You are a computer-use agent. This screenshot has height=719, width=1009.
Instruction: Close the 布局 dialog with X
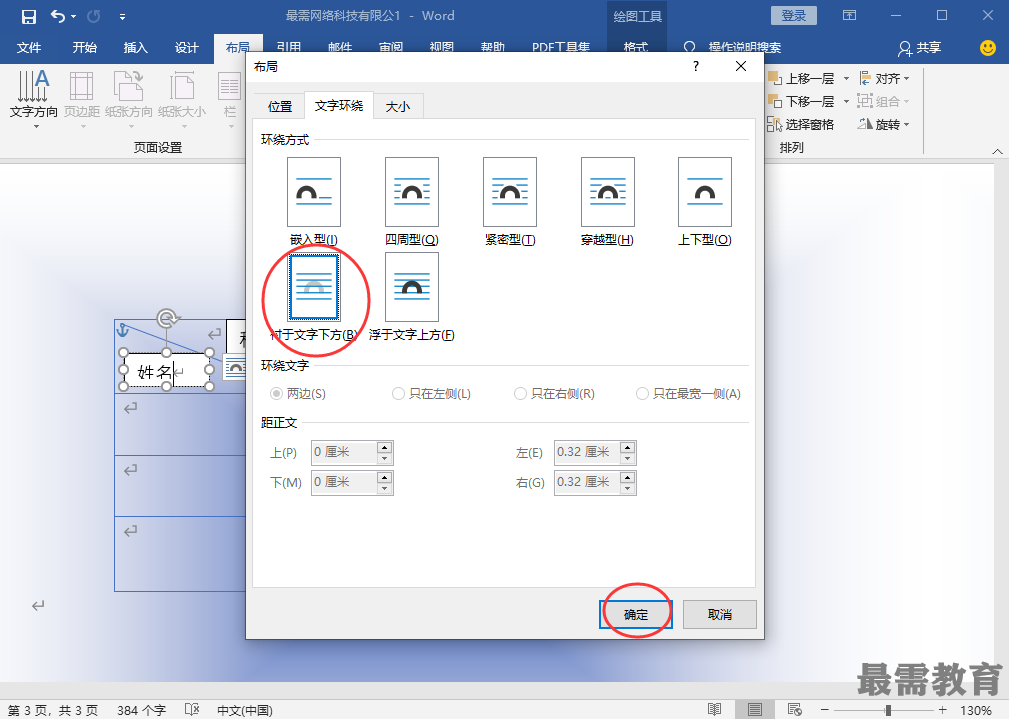(741, 66)
